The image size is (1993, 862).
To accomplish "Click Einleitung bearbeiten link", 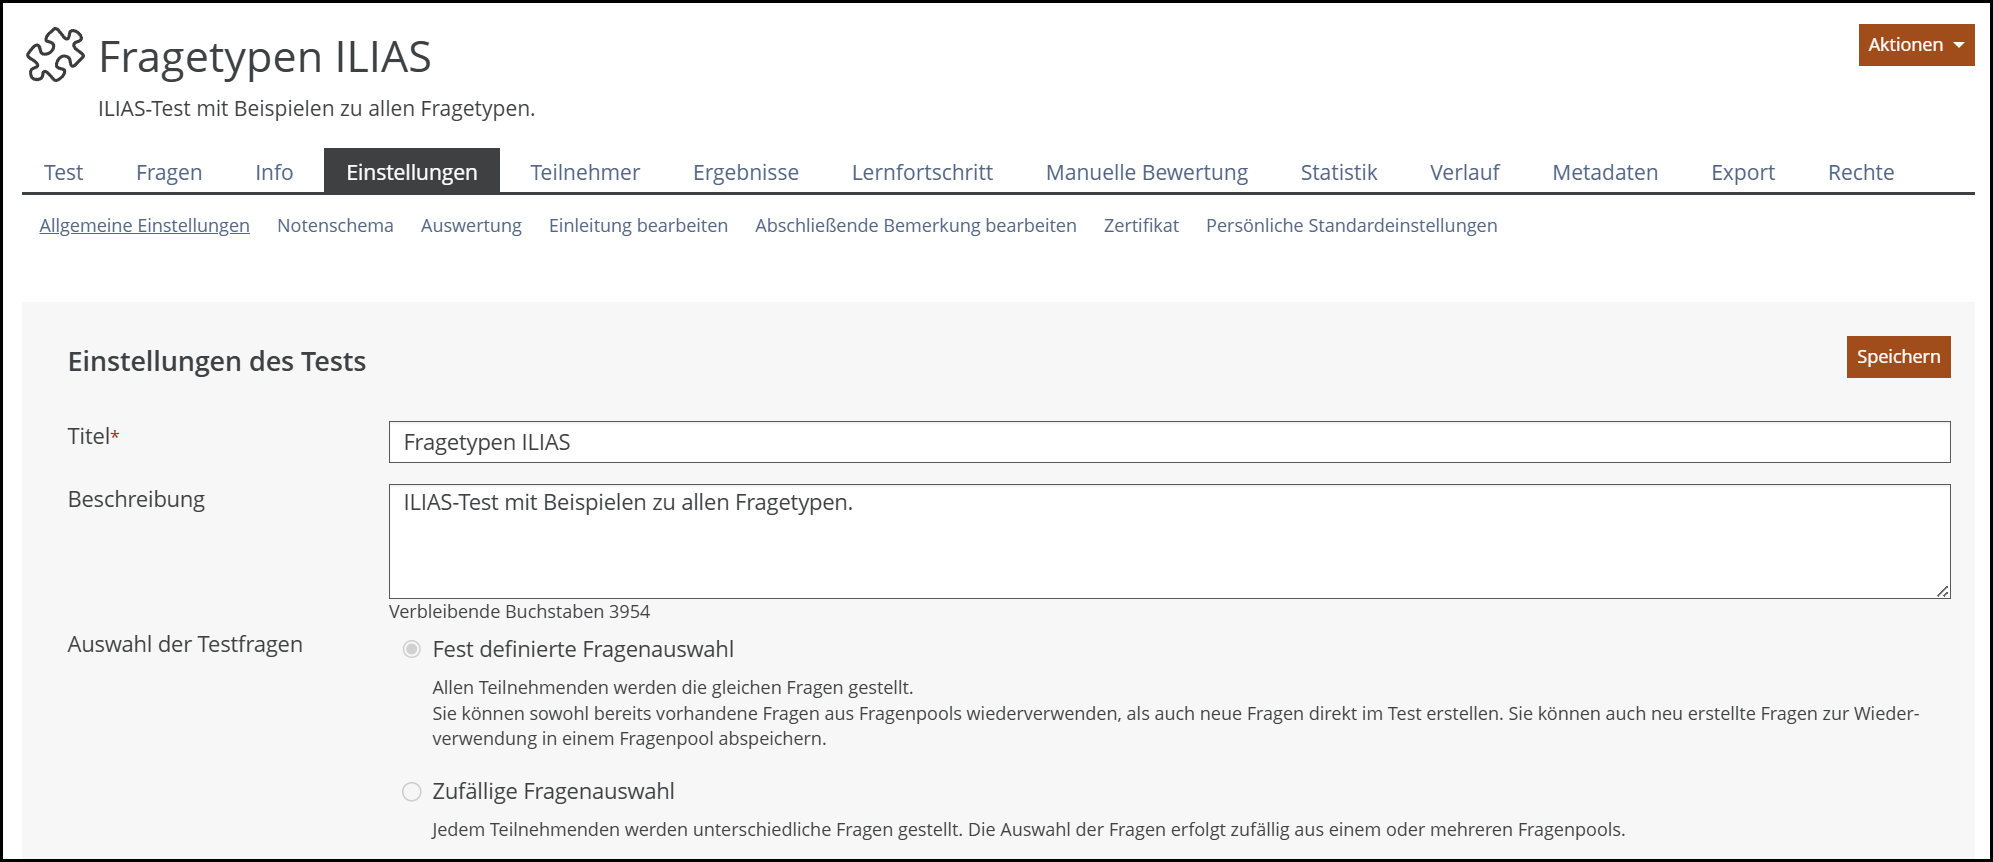I will tap(638, 226).
